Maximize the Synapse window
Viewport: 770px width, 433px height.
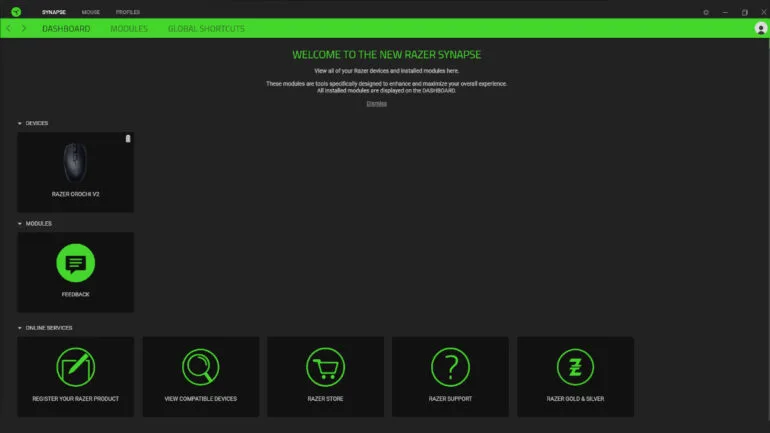tap(744, 12)
